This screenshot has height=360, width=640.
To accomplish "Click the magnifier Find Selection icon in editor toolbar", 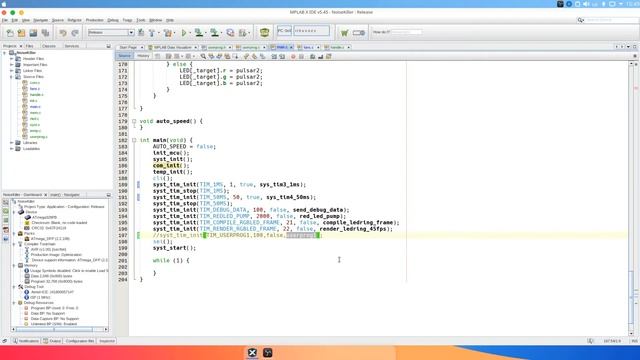I will click(203, 56).
